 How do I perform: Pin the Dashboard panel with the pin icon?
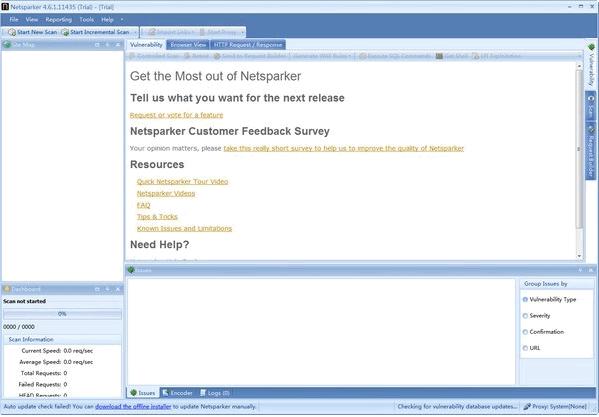pos(107,289)
